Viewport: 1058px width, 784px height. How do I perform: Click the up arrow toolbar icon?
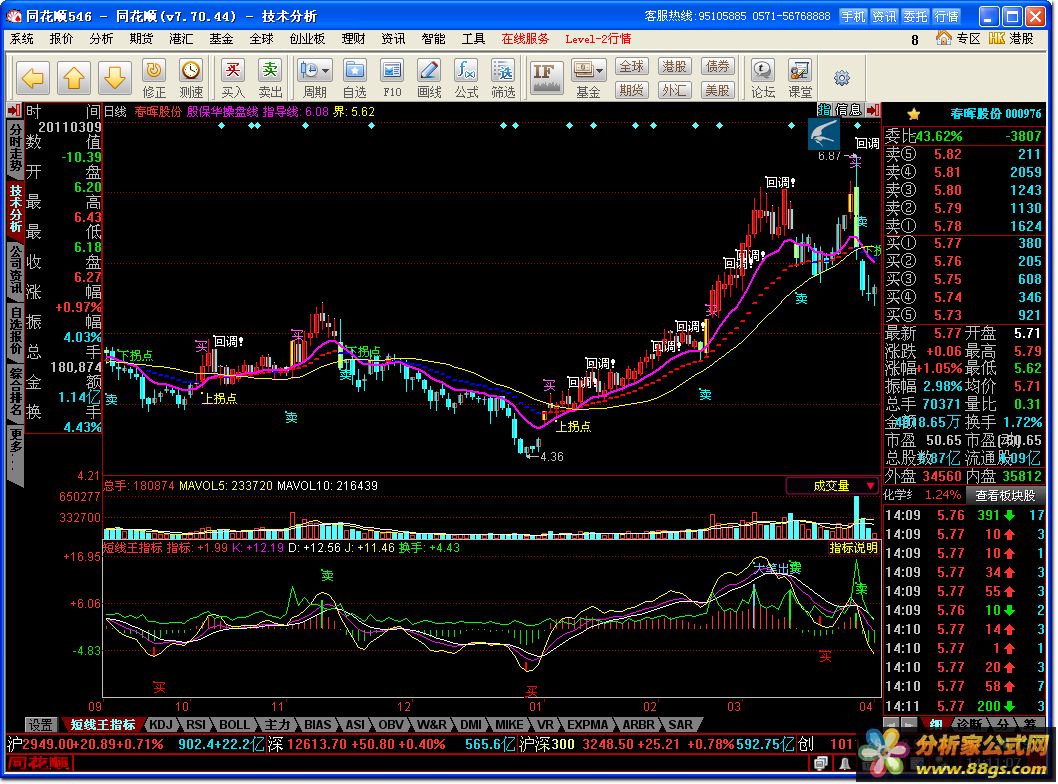[74, 78]
